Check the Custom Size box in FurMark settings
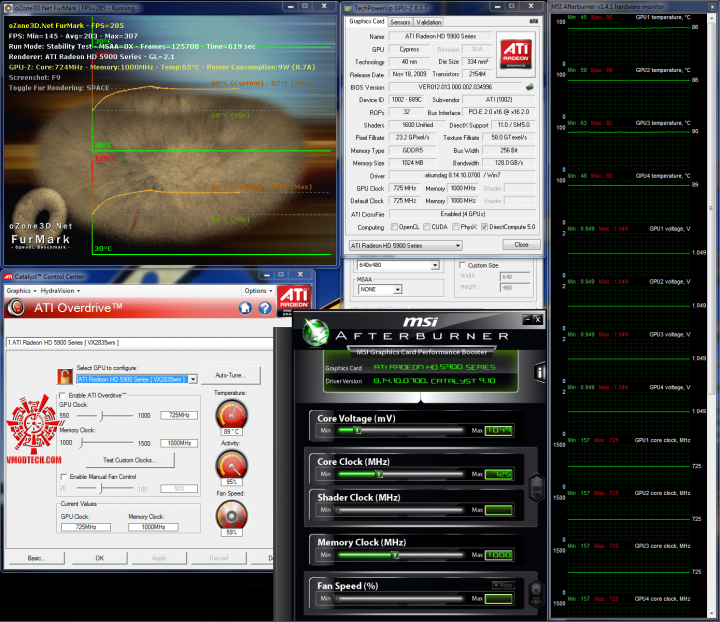The height and width of the screenshot is (622, 720). (462, 265)
